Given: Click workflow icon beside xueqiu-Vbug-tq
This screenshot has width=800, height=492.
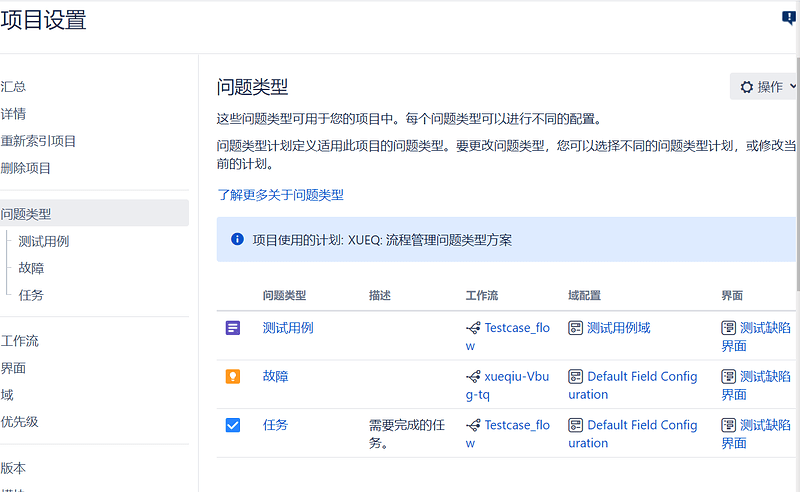Looking at the screenshot, I should [x=473, y=376].
